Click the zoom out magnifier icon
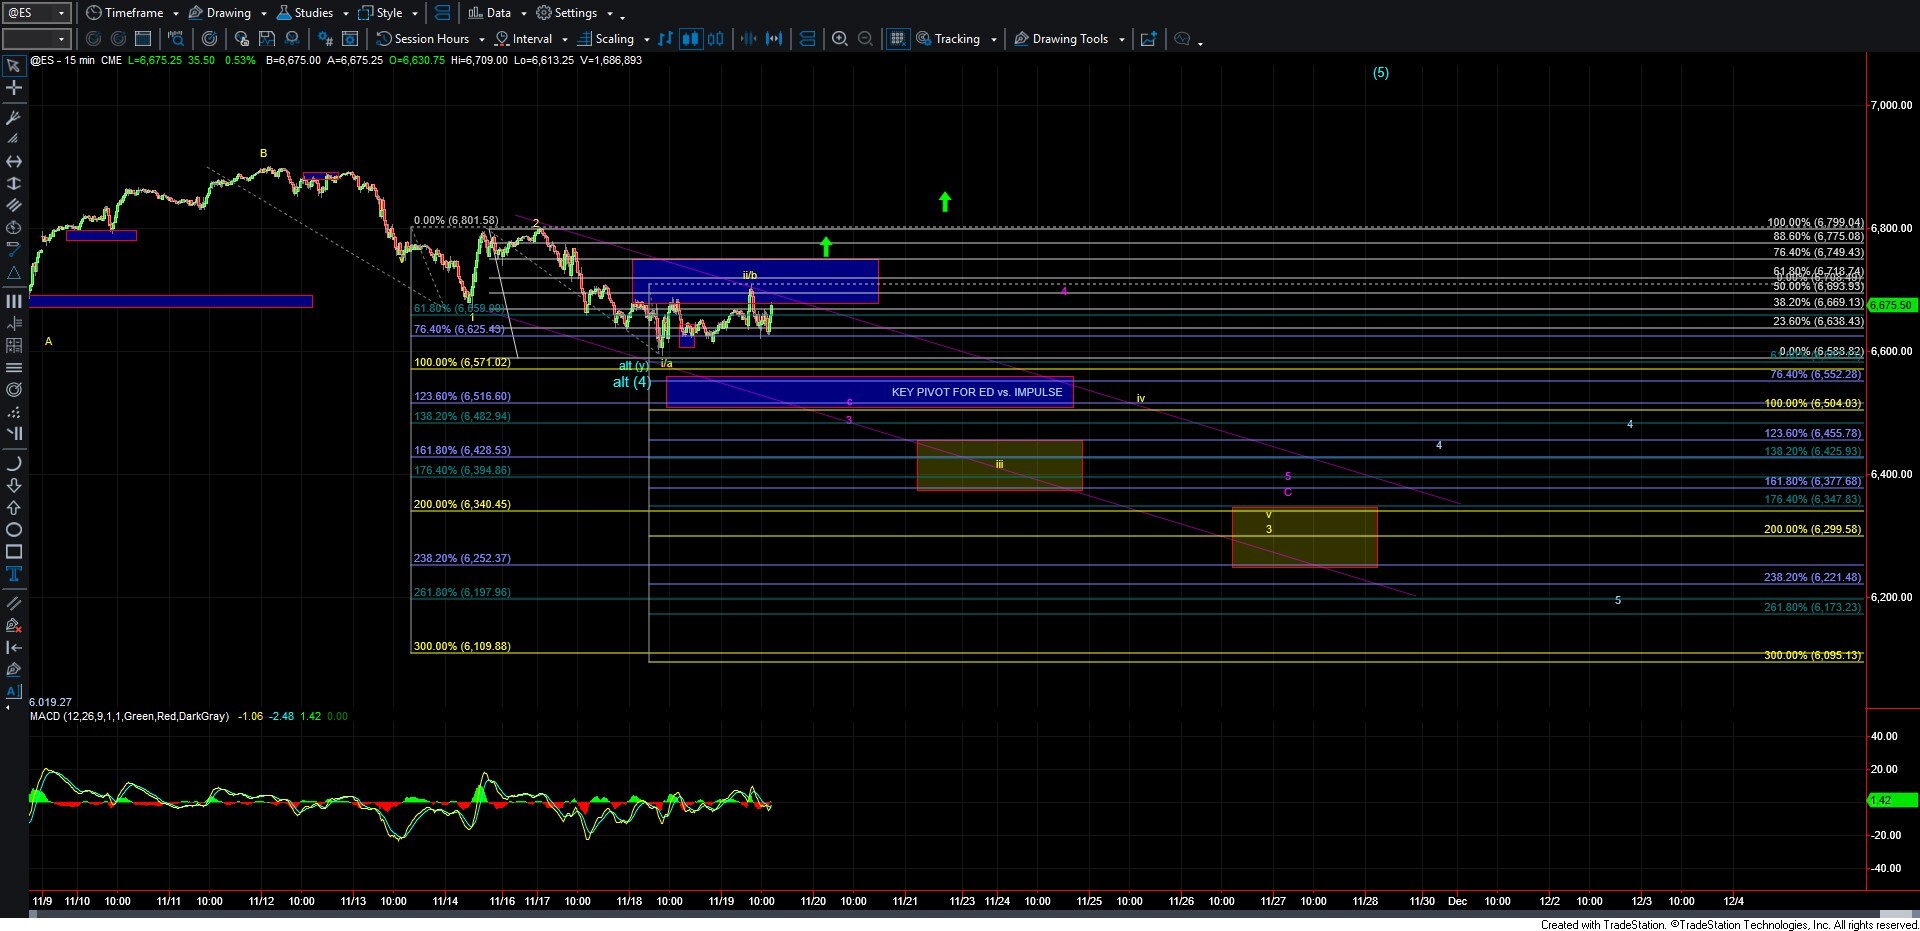The height and width of the screenshot is (931, 1920). [866, 39]
